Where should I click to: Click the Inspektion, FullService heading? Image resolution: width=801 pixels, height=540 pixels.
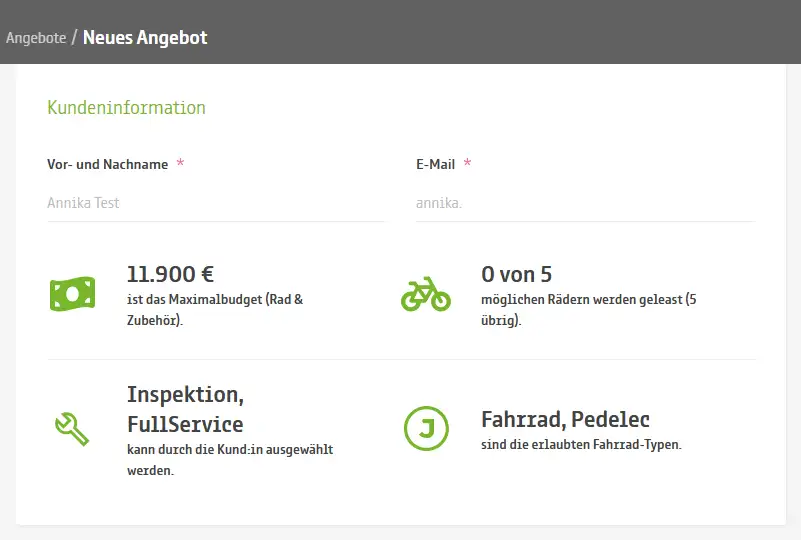pyautogui.click(x=185, y=408)
